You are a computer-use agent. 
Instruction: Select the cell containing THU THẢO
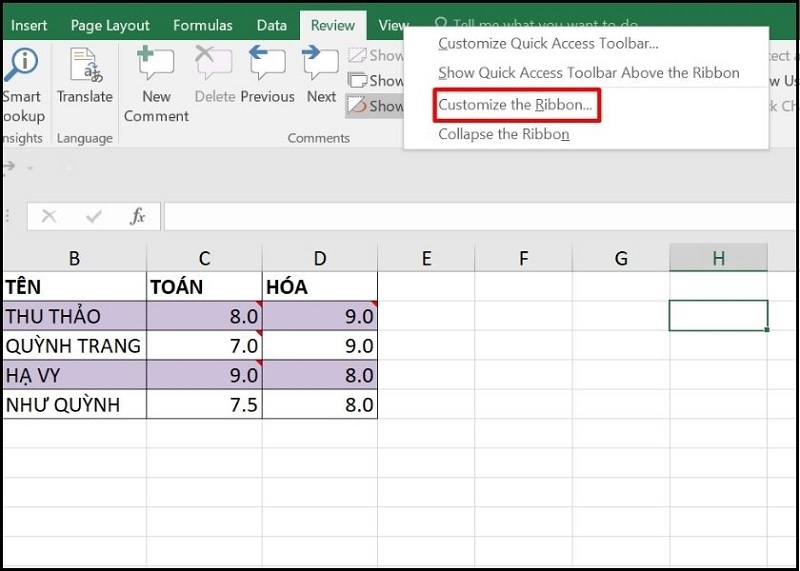[74, 316]
